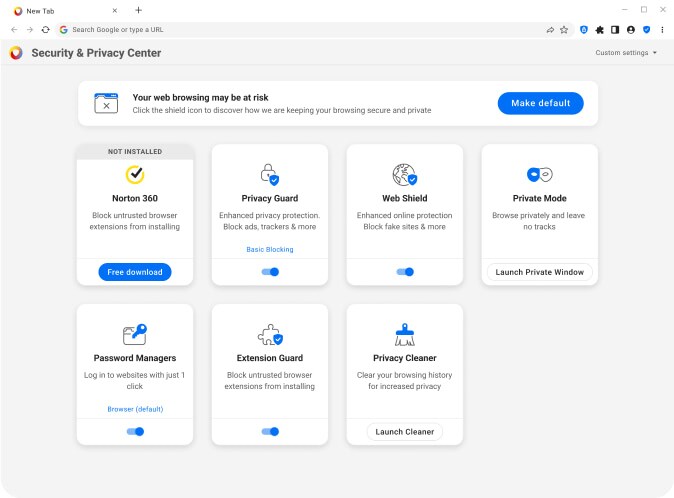Expand the Custom settings dropdown
The height and width of the screenshot is (498, 674).
(626, 53)
